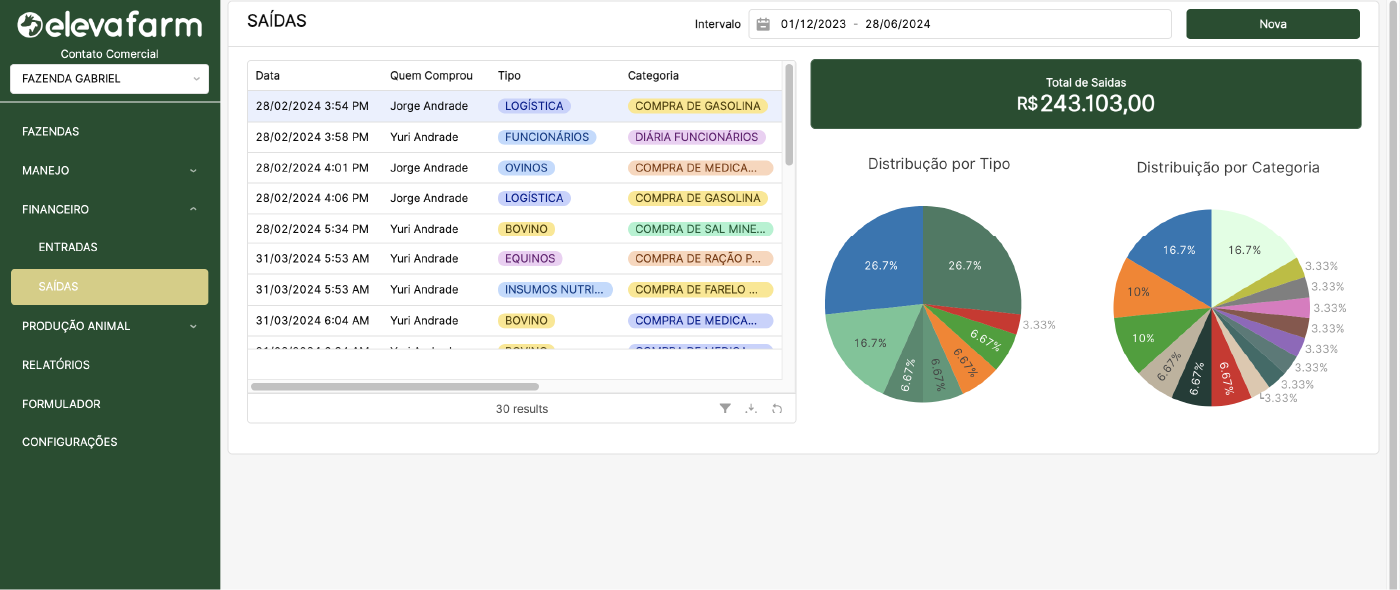Sort table by the Data column header
The image size is (1400, 590).
(268, 76)
